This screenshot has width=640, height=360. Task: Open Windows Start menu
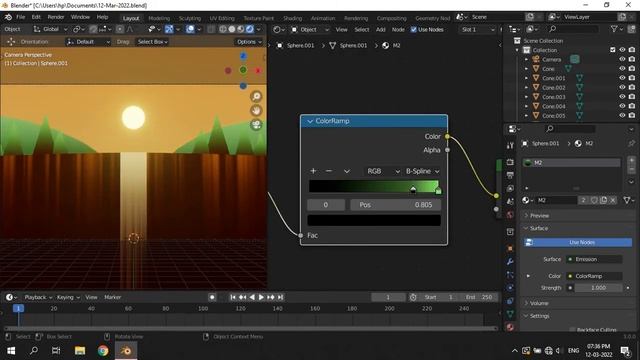[11, 351]
